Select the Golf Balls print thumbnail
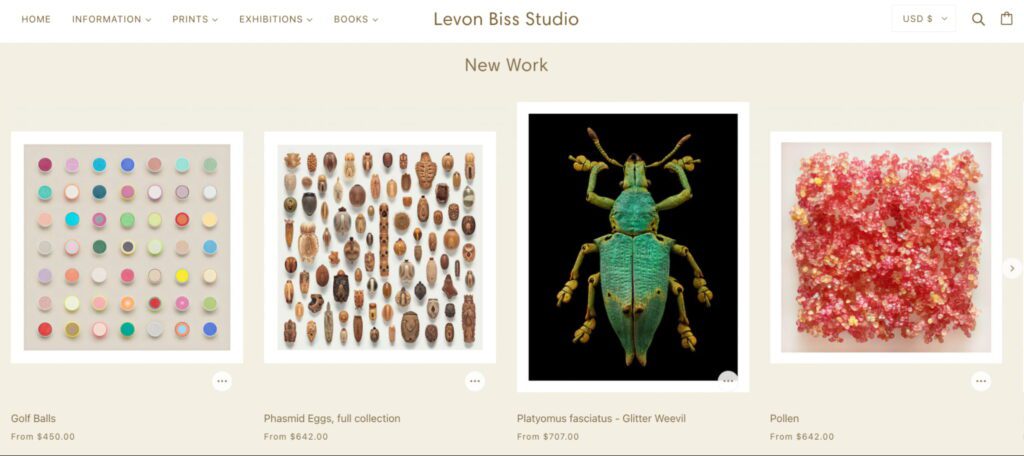Viewport: 1024px width, 456px height. point(127,248)
